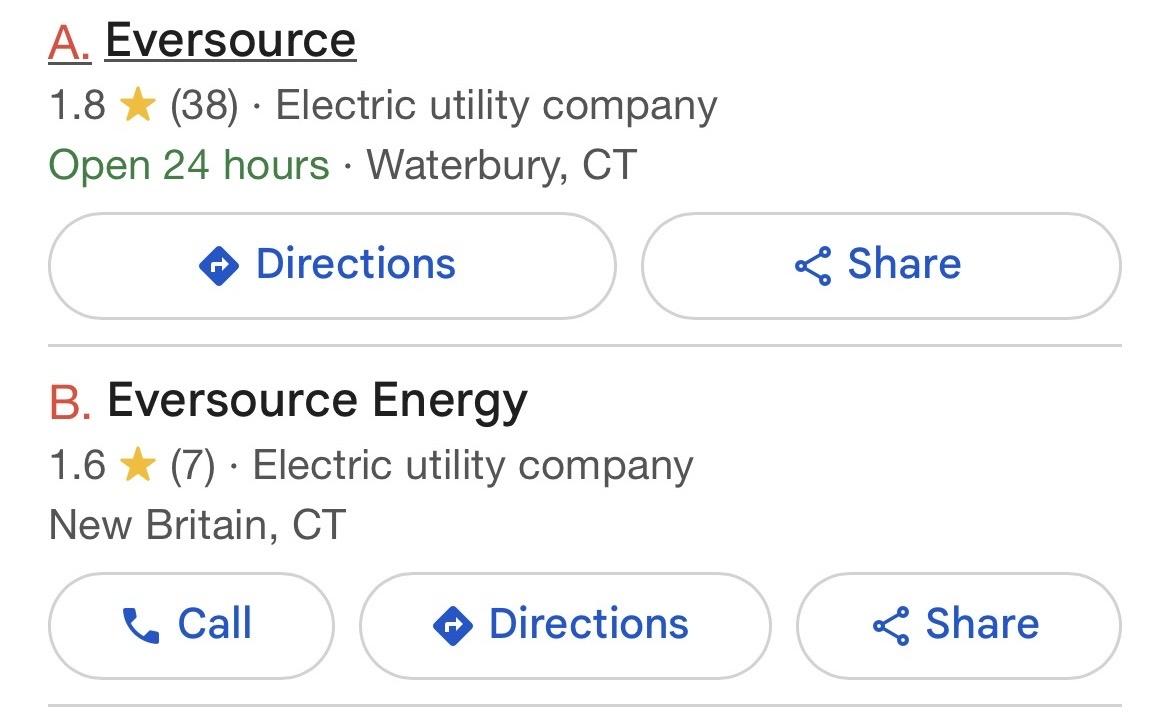Click the New Britain, CT location text
Screen dimensions: 1170x716
click(198, 525)
